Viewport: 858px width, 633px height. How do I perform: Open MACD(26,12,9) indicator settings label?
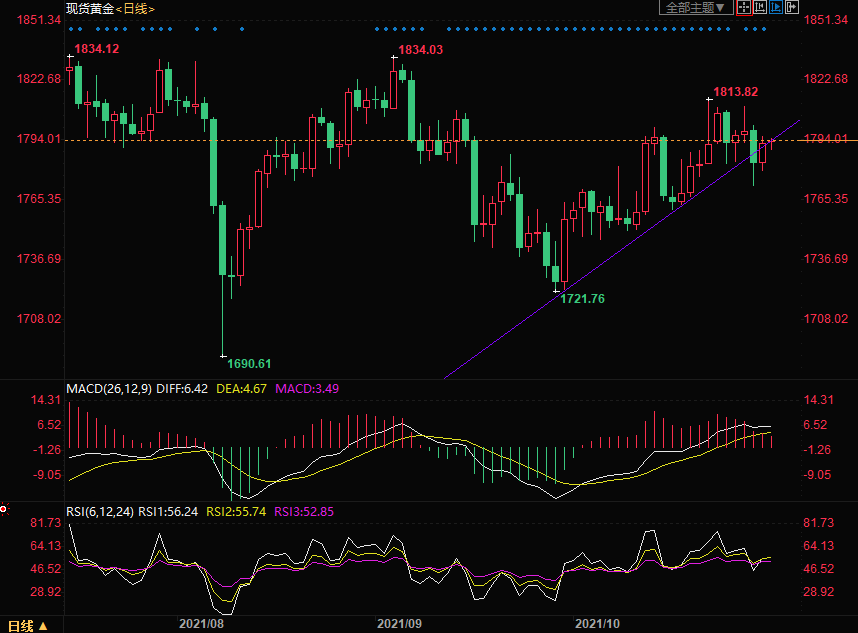[x=108, y=388]
